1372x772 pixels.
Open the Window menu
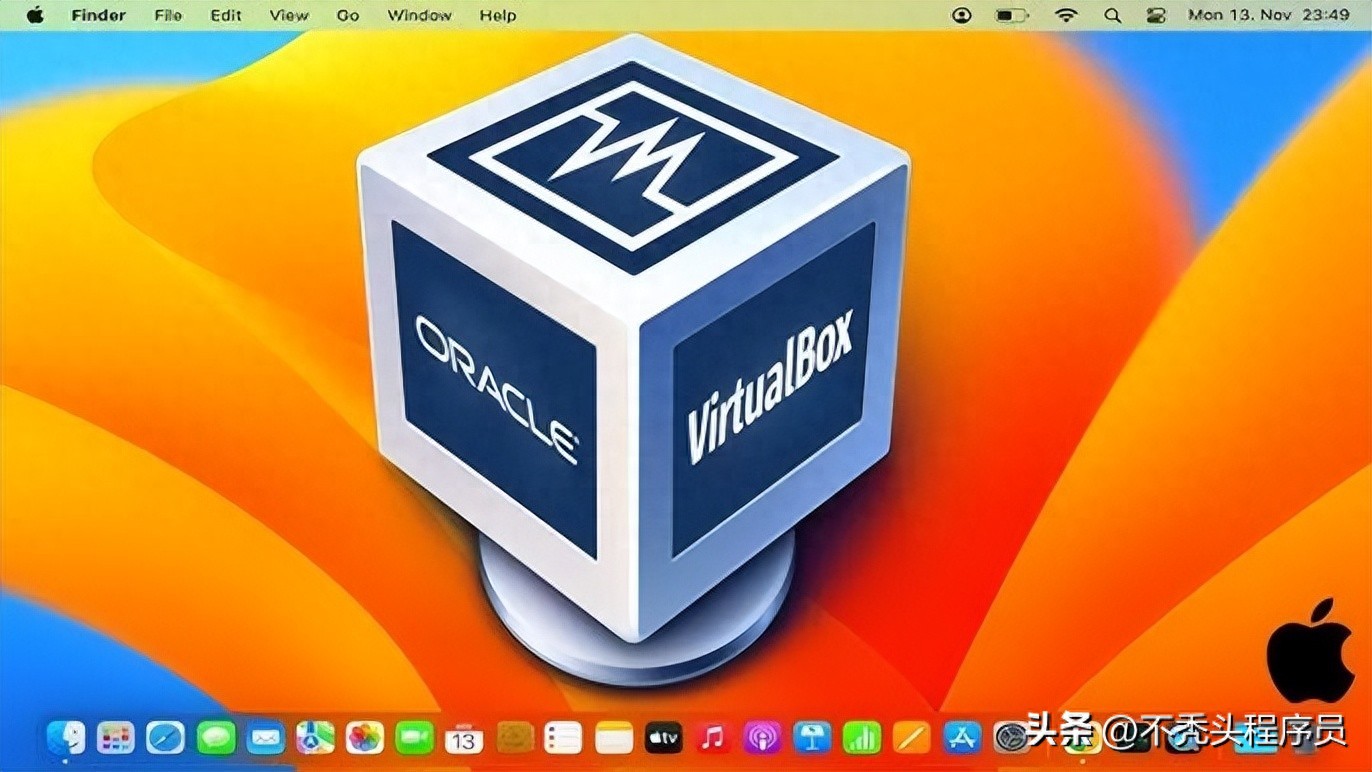click(418, 15)
